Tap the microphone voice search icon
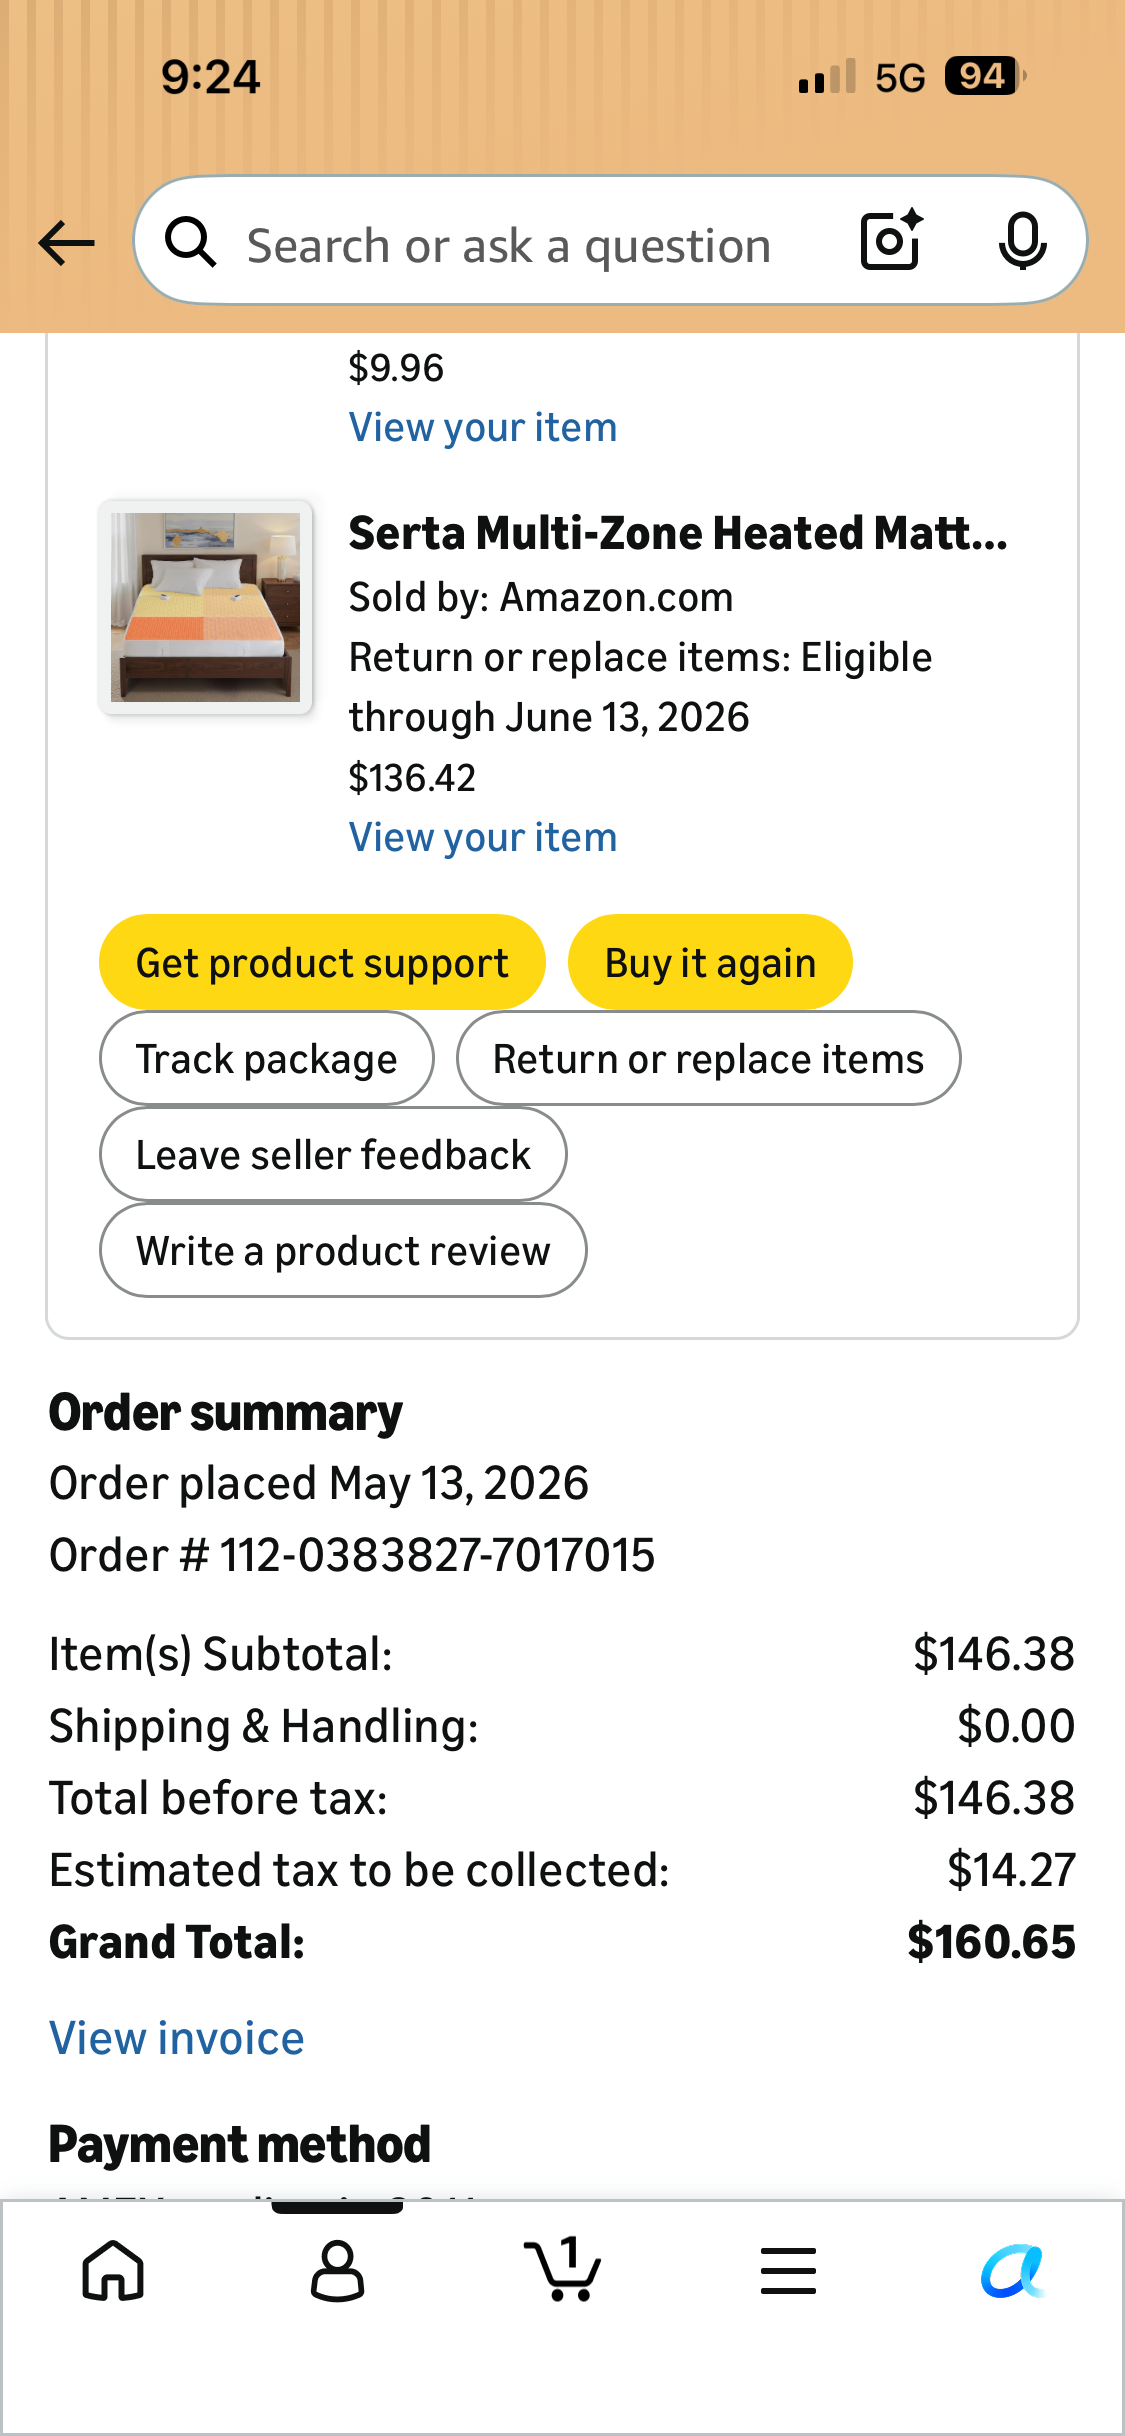Image resolution: width=1125 pixels, height=2436 pixels. pos(1022,241)
